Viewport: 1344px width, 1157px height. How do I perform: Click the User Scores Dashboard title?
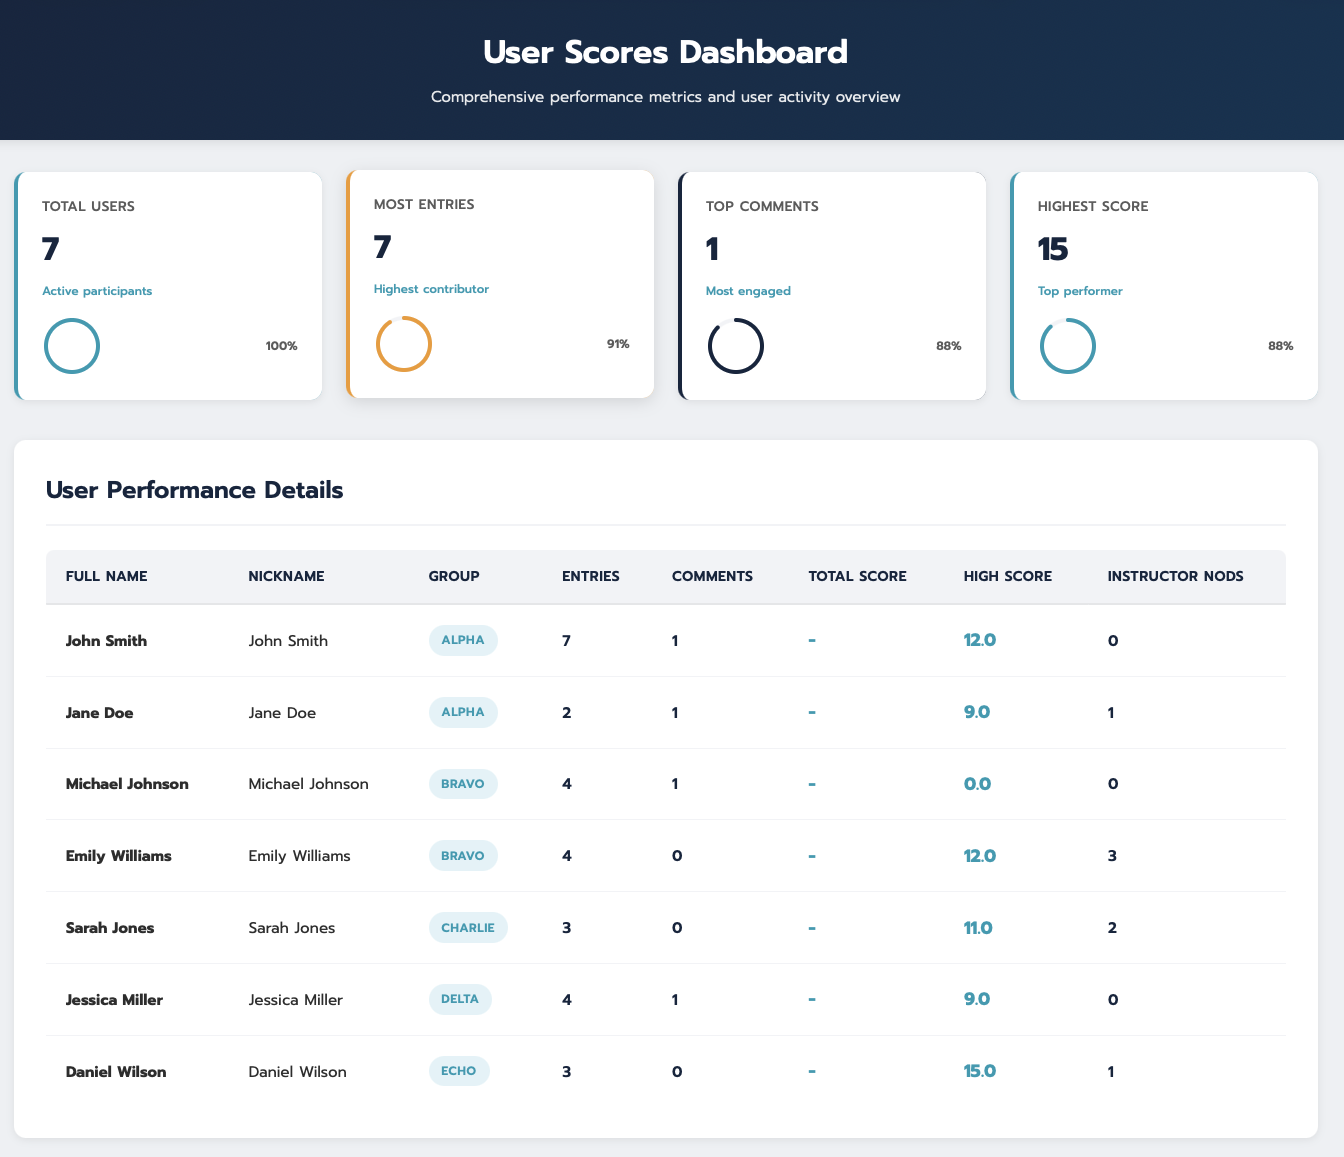[665, 52]
